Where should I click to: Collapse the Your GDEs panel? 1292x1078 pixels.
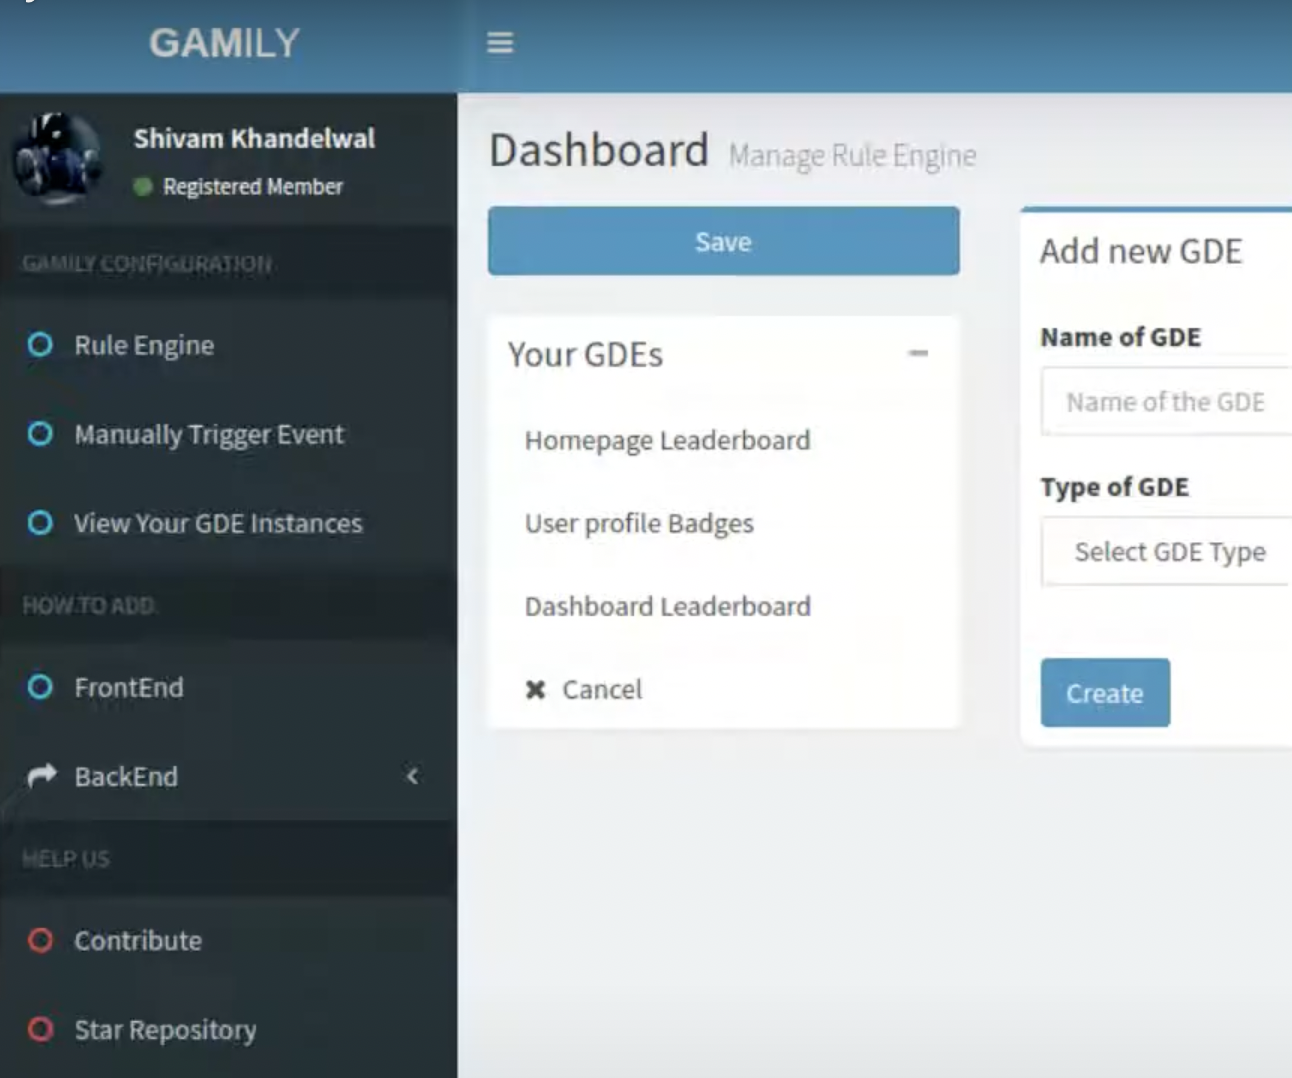click(x=918, y=353)
